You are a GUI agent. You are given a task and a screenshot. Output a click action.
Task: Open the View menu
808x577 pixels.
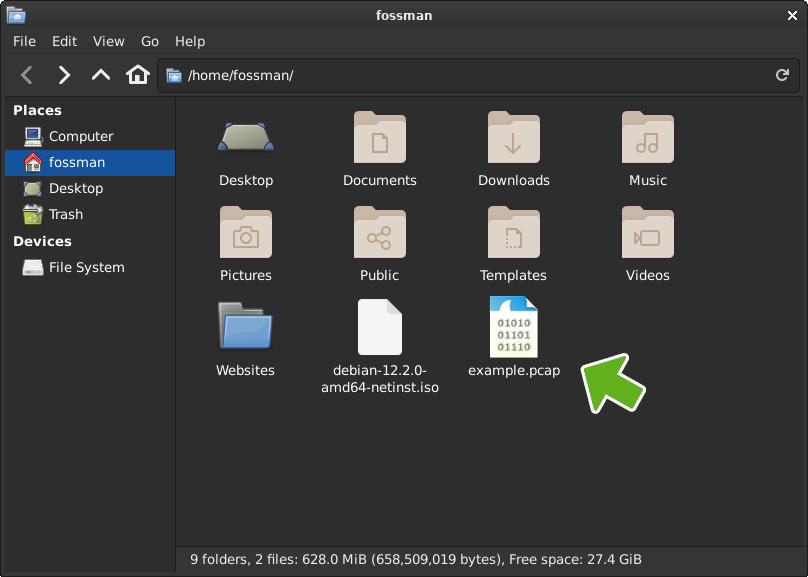(x=108, y=41)
